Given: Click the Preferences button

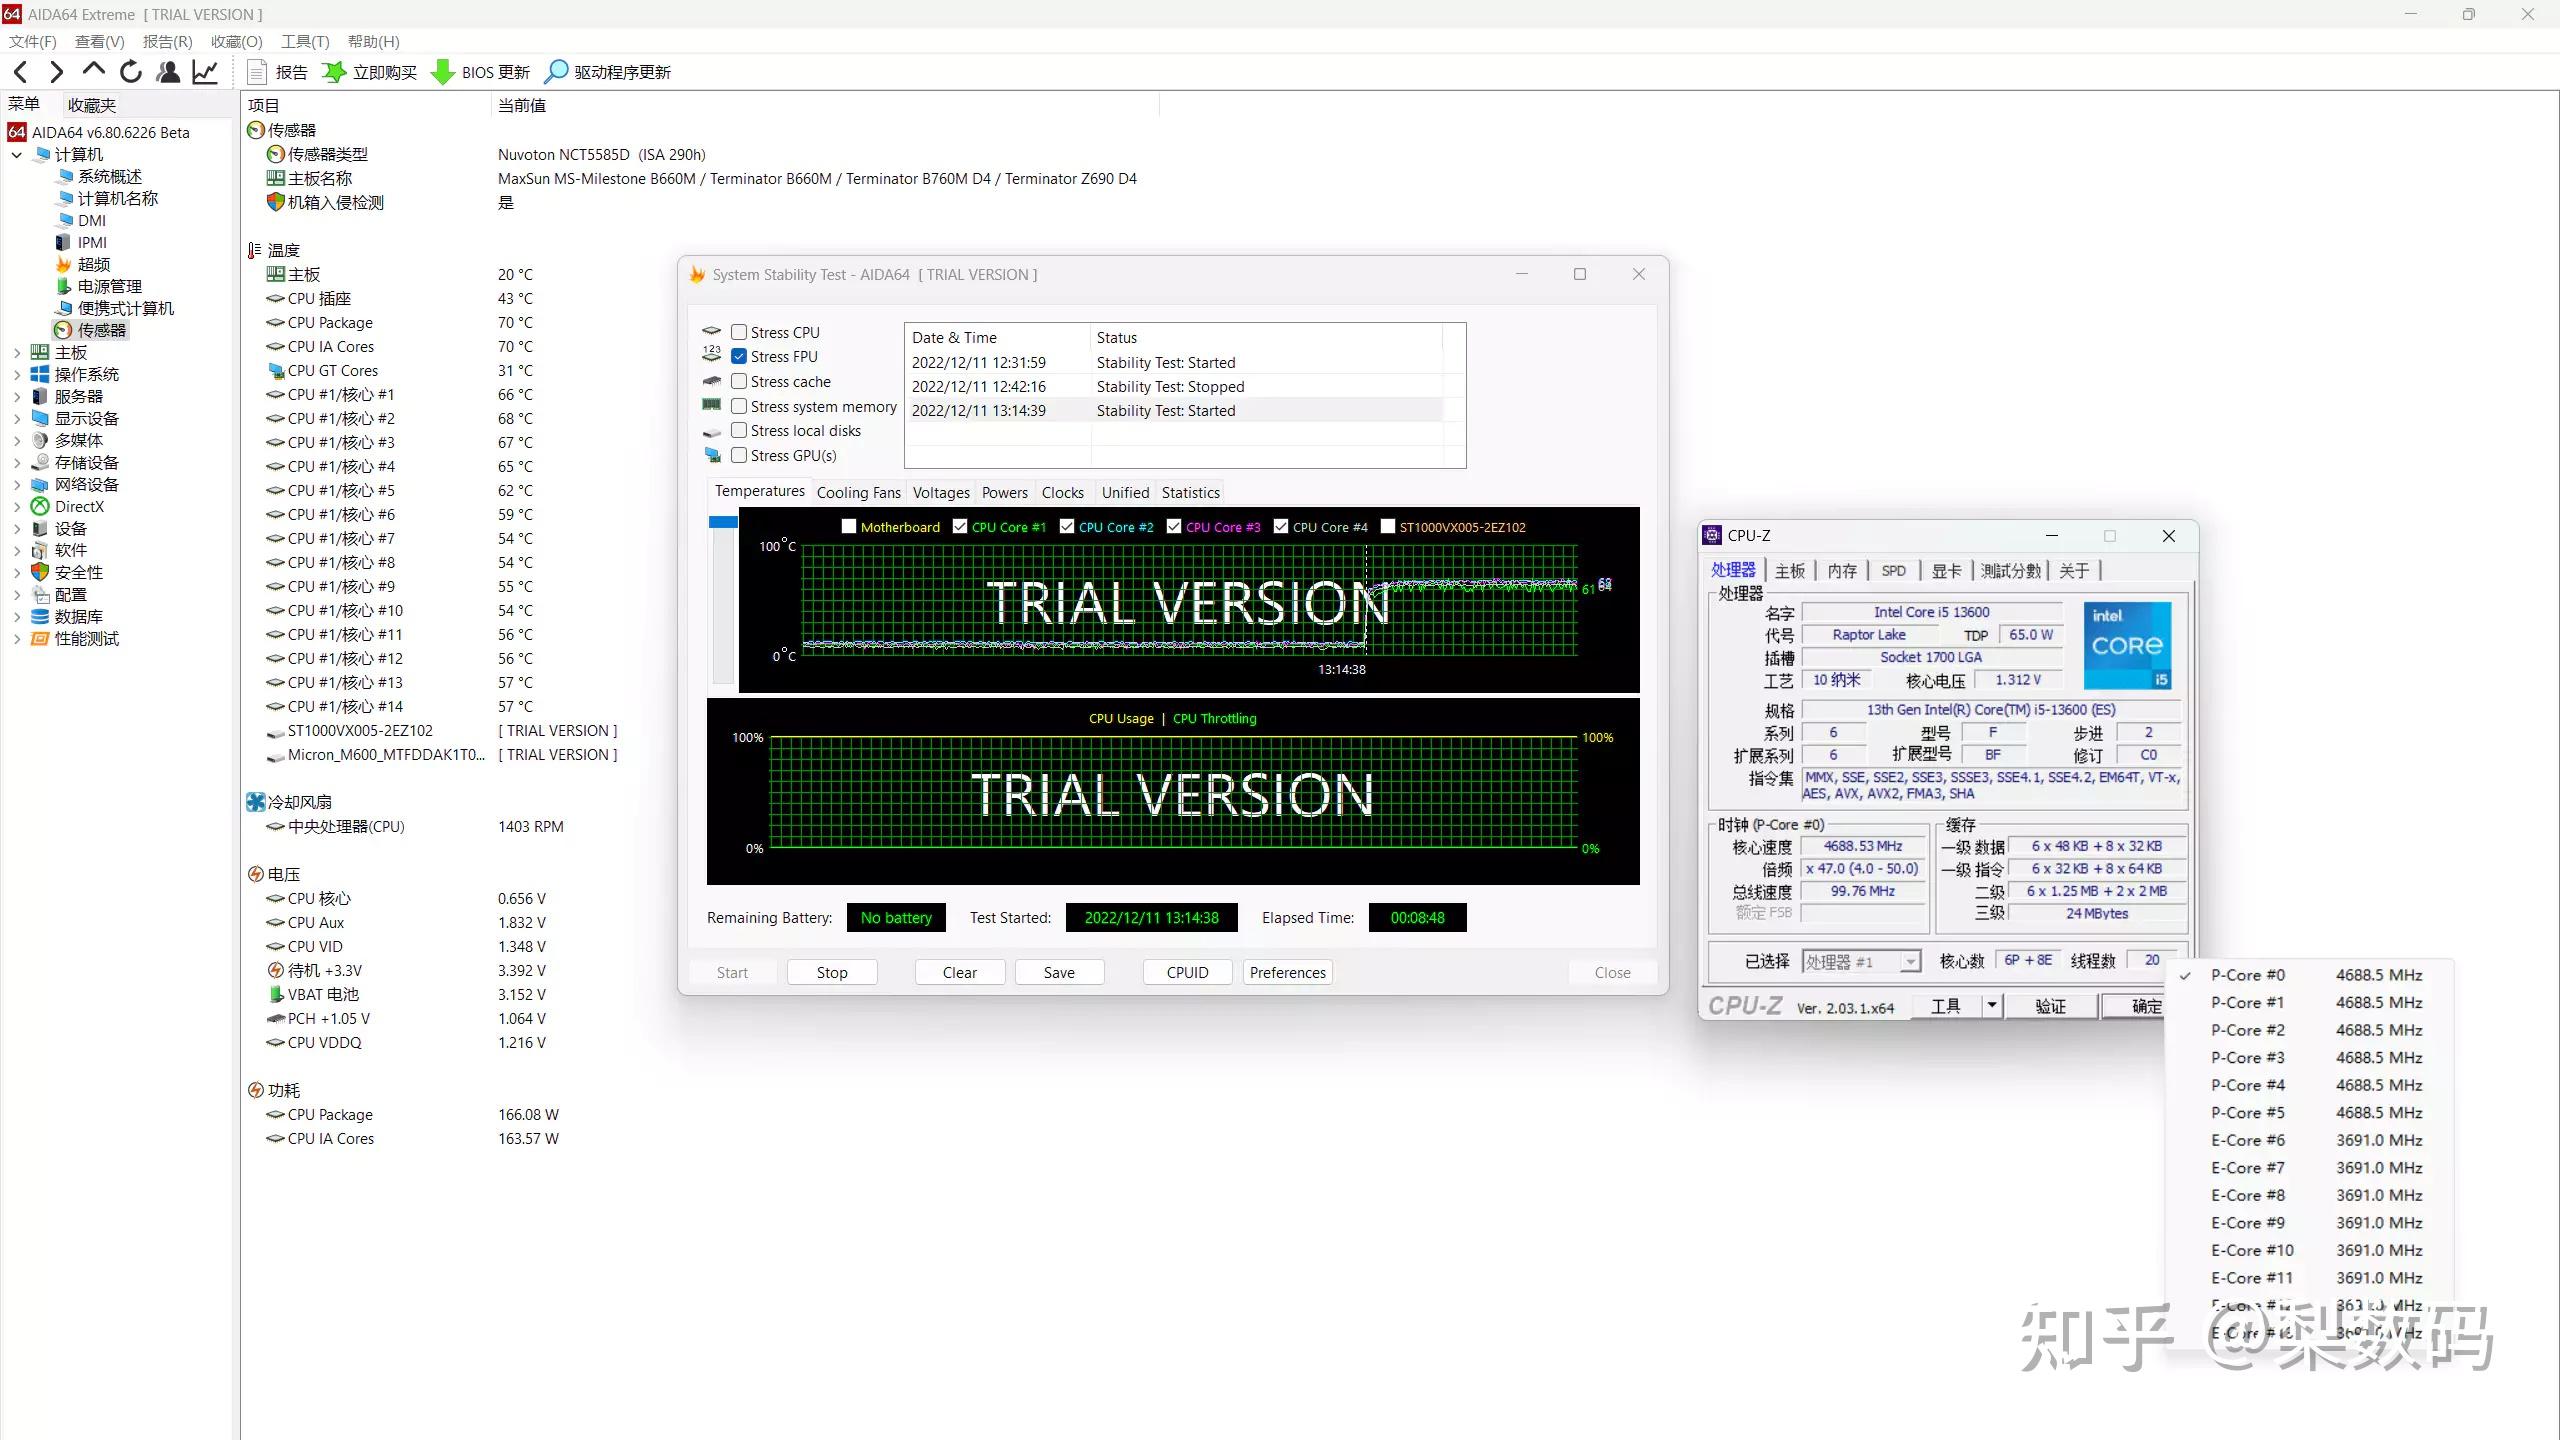Looking at the screenshot, I should pos(1287,972).
